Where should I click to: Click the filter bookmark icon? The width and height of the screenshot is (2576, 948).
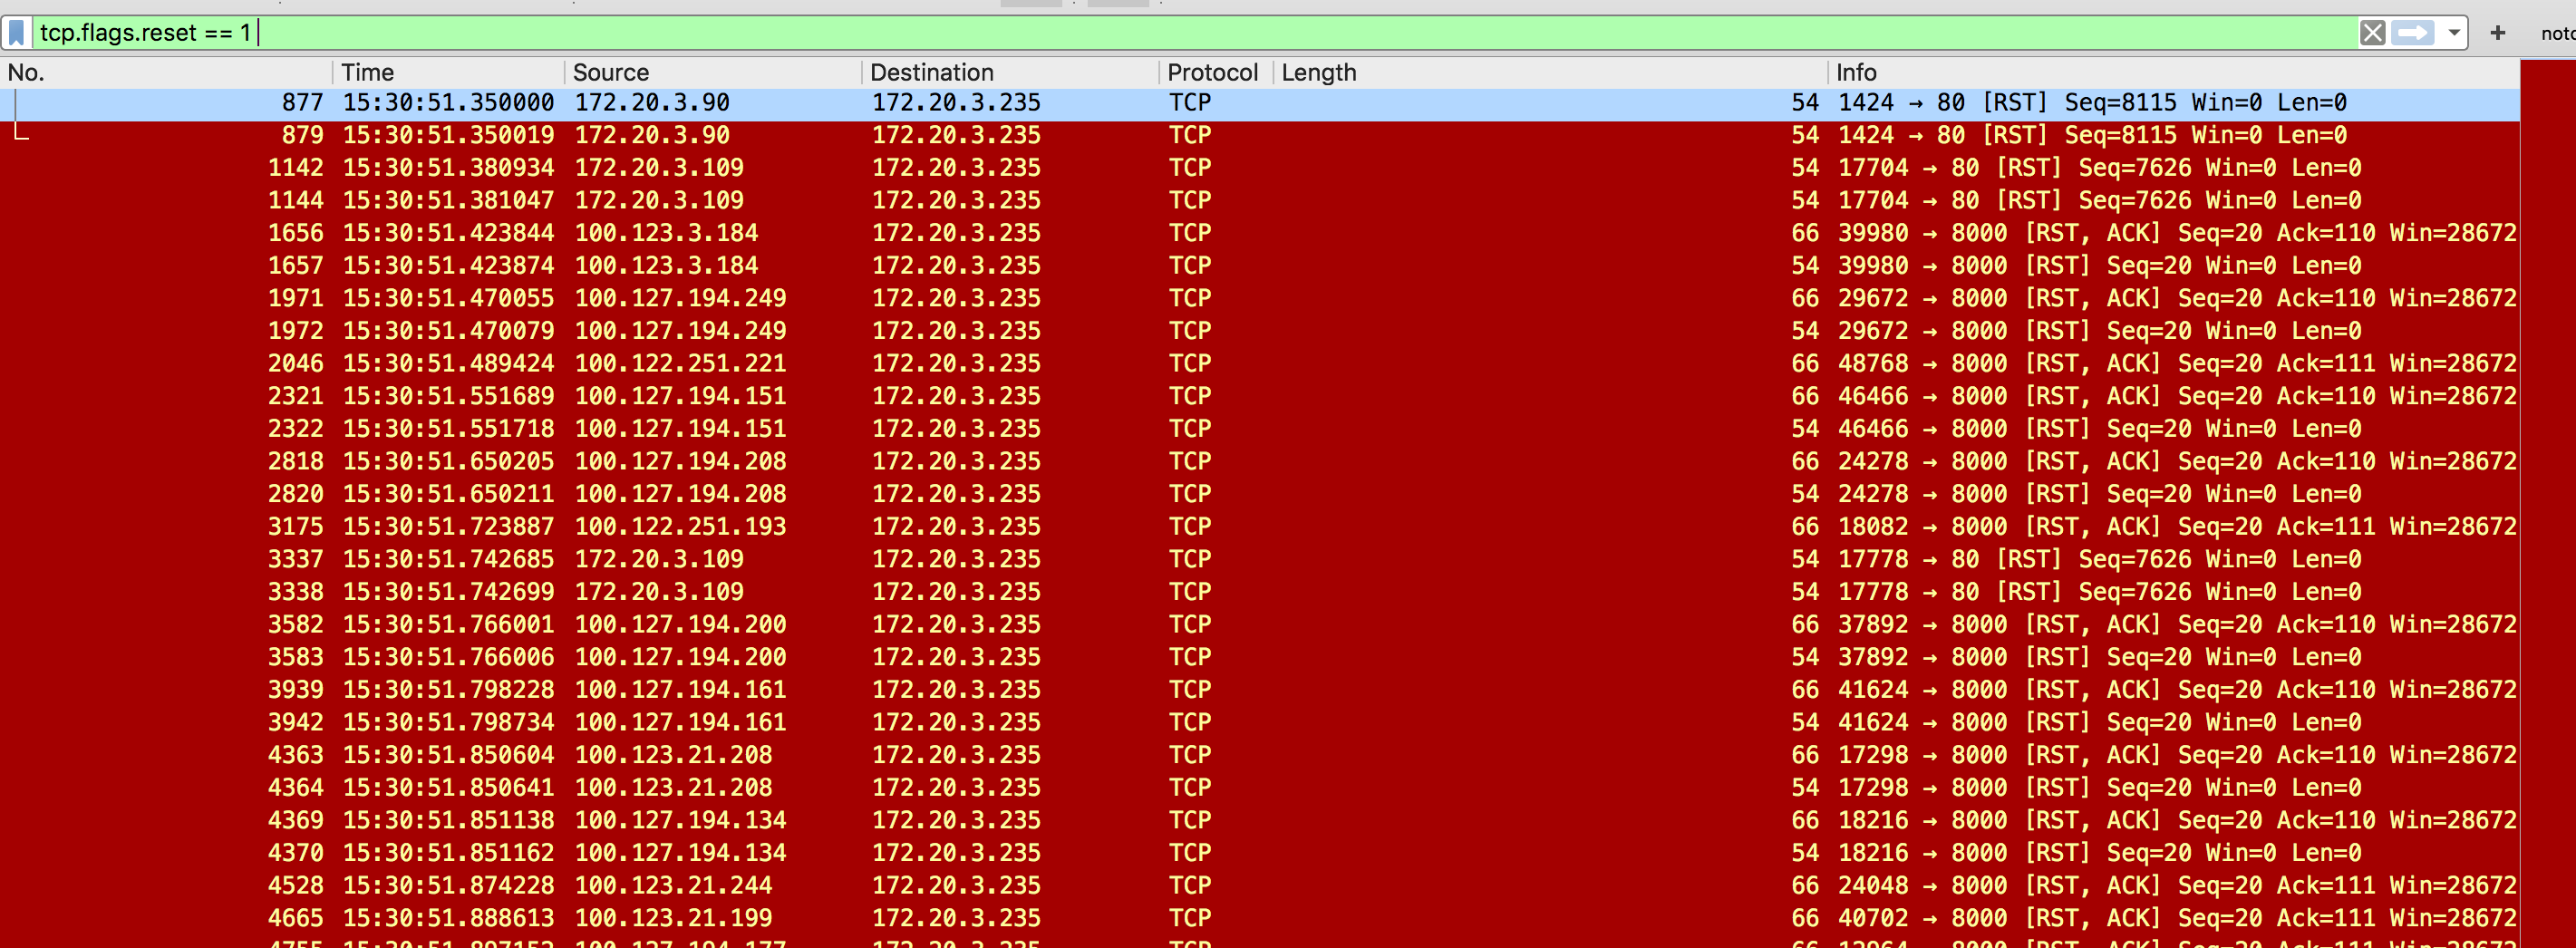(17, 33)
